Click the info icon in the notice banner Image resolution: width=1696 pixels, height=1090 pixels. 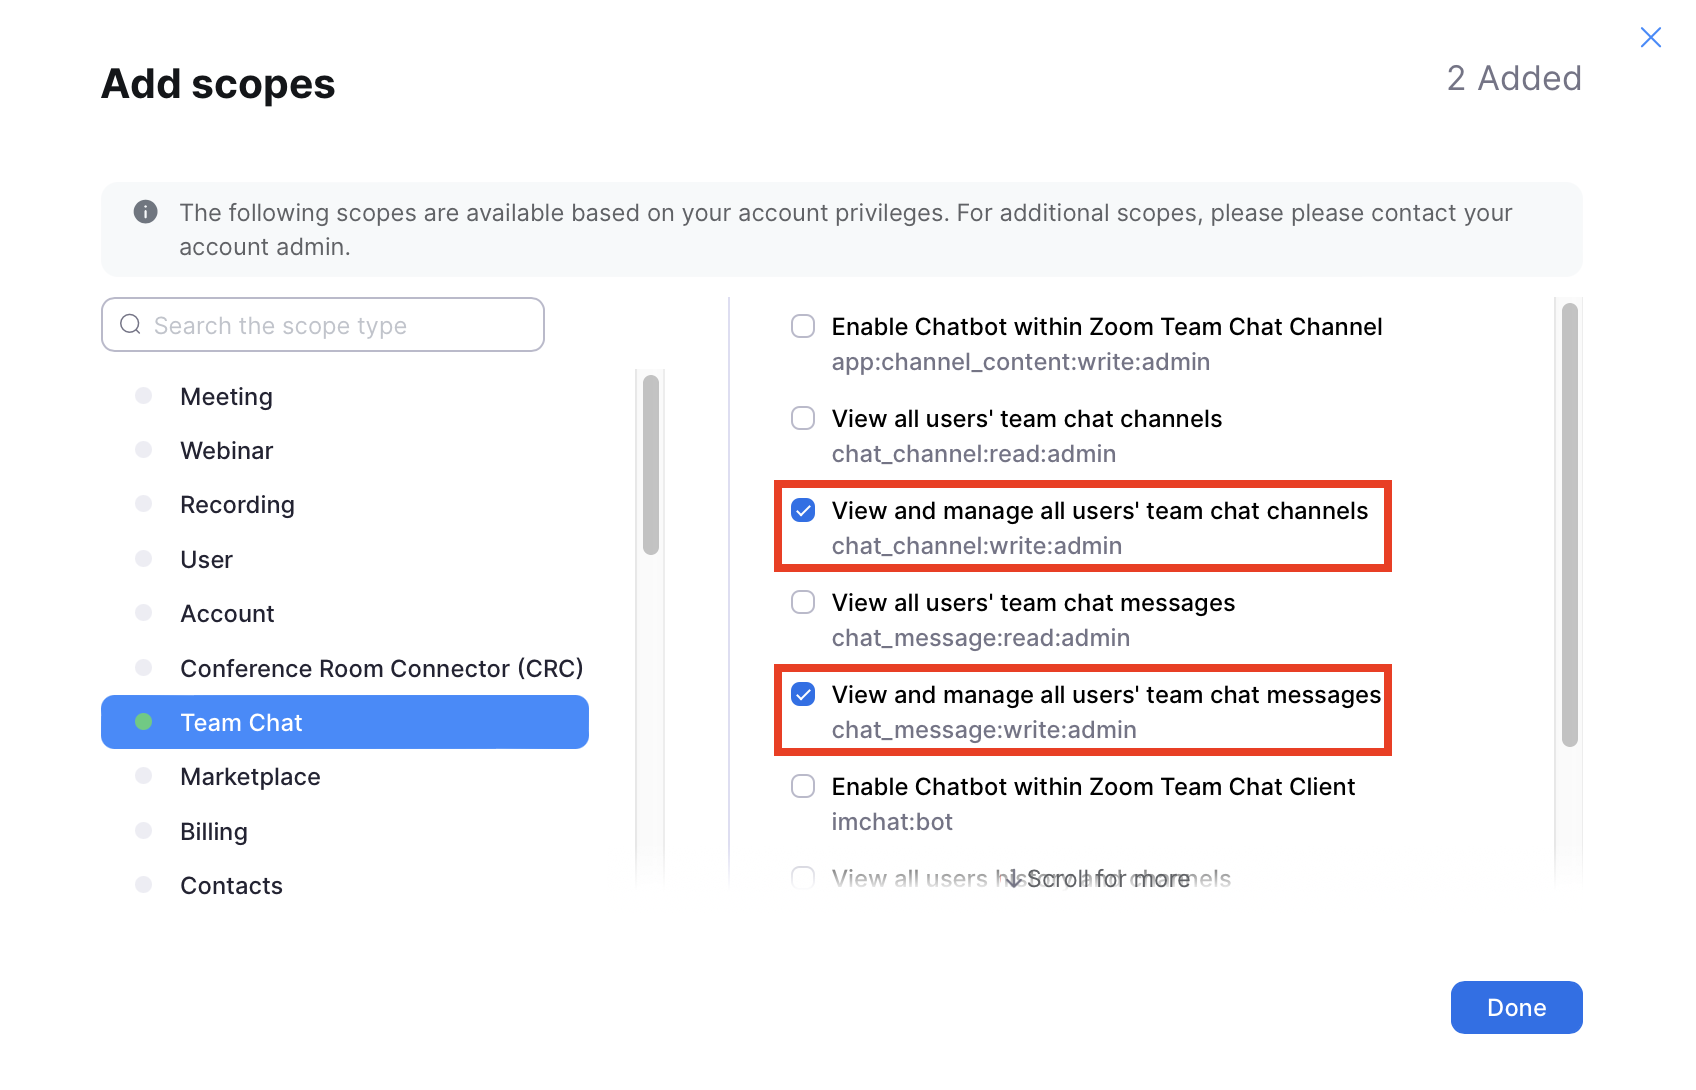coord(146,212)
